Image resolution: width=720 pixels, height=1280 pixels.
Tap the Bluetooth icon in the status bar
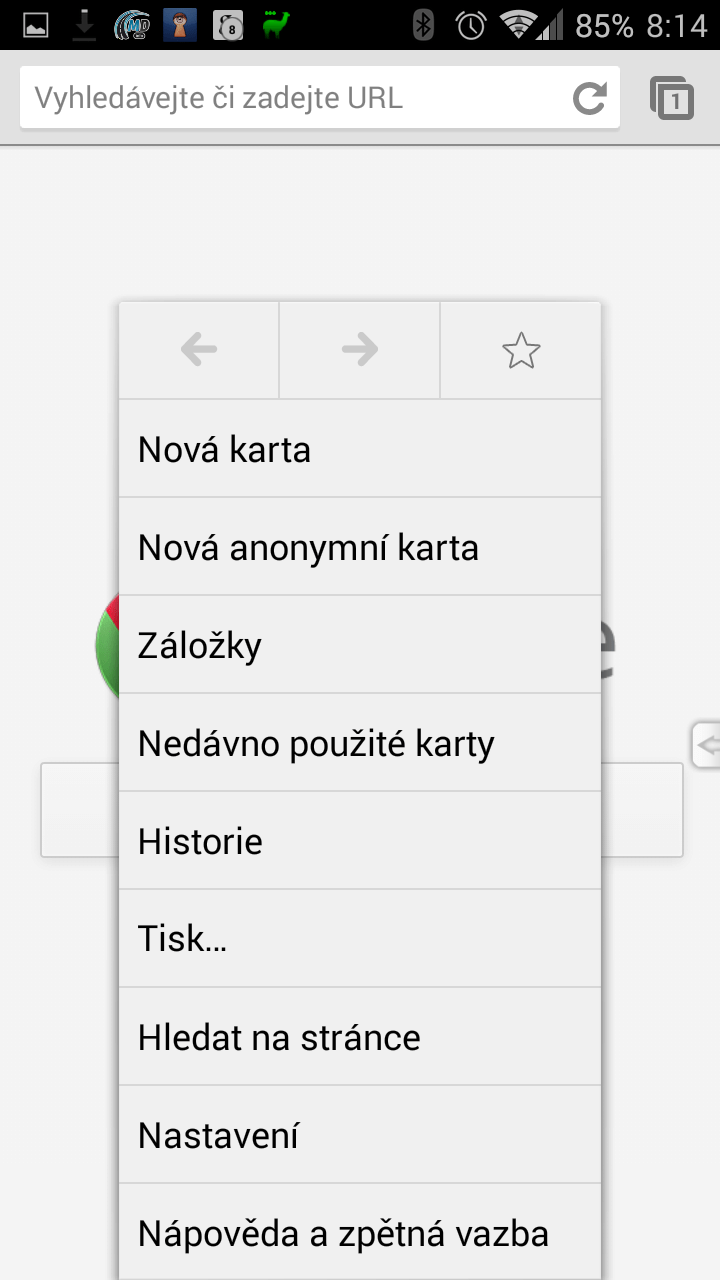424,25
